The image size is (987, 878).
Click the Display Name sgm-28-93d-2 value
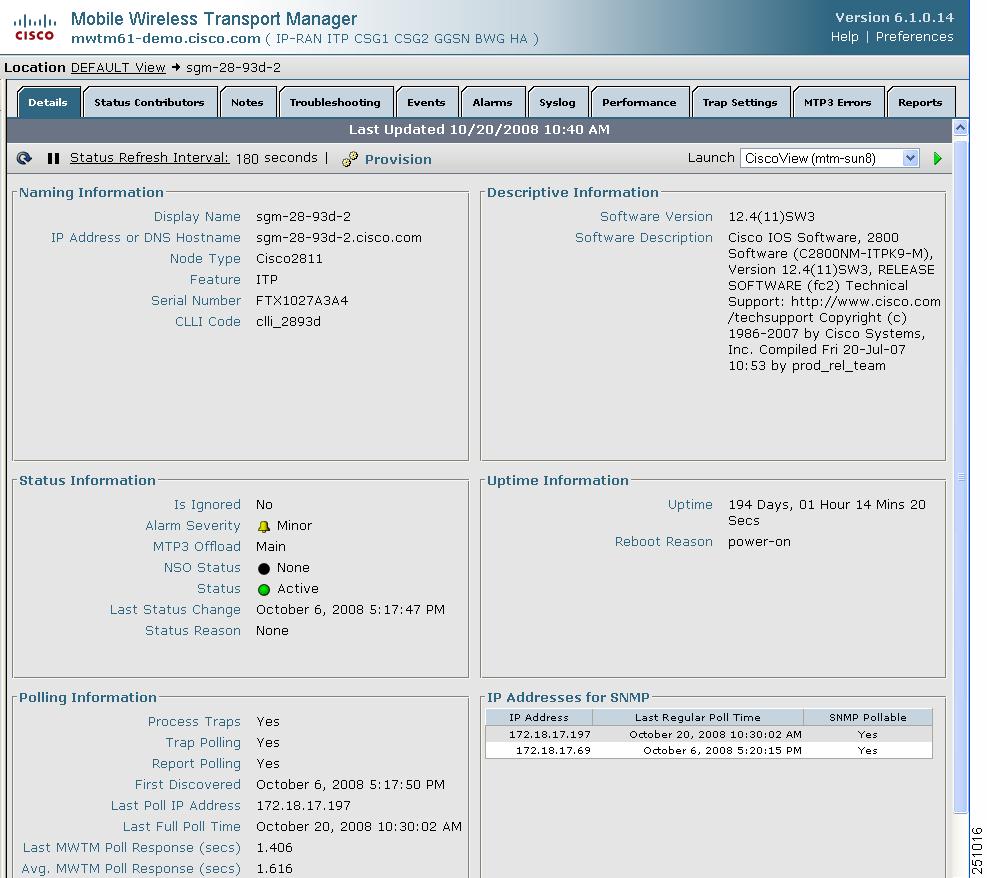(x=303, y=217)
